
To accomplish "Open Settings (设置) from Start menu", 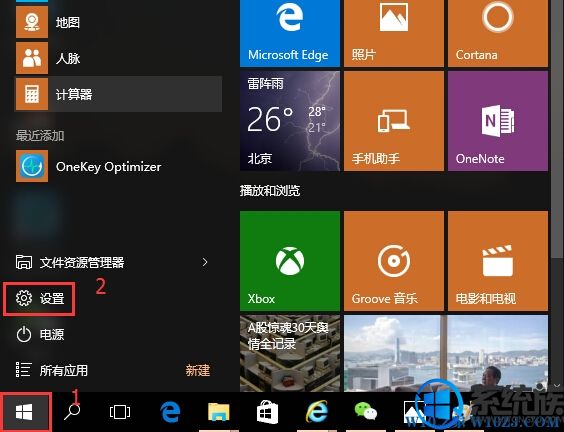I will click(x=40, y=299).
